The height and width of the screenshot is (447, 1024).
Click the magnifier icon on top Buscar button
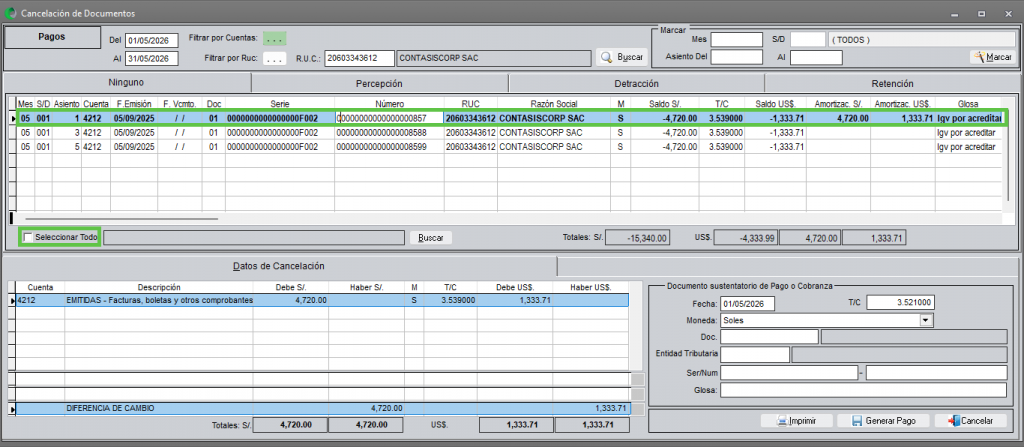tap(607, 58)
